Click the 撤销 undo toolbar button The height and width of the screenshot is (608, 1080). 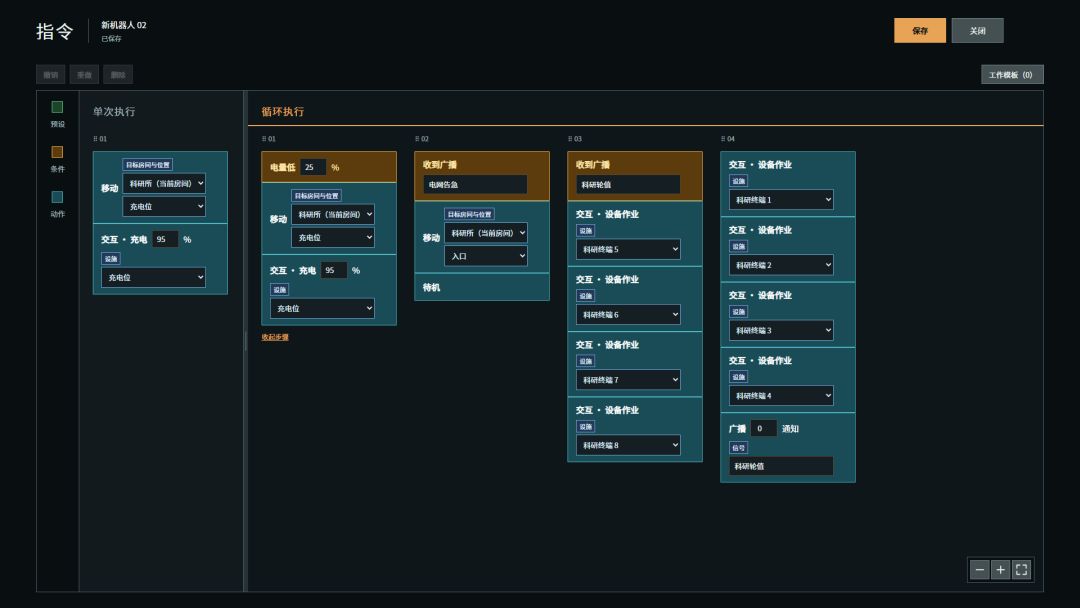click(51, 74)
